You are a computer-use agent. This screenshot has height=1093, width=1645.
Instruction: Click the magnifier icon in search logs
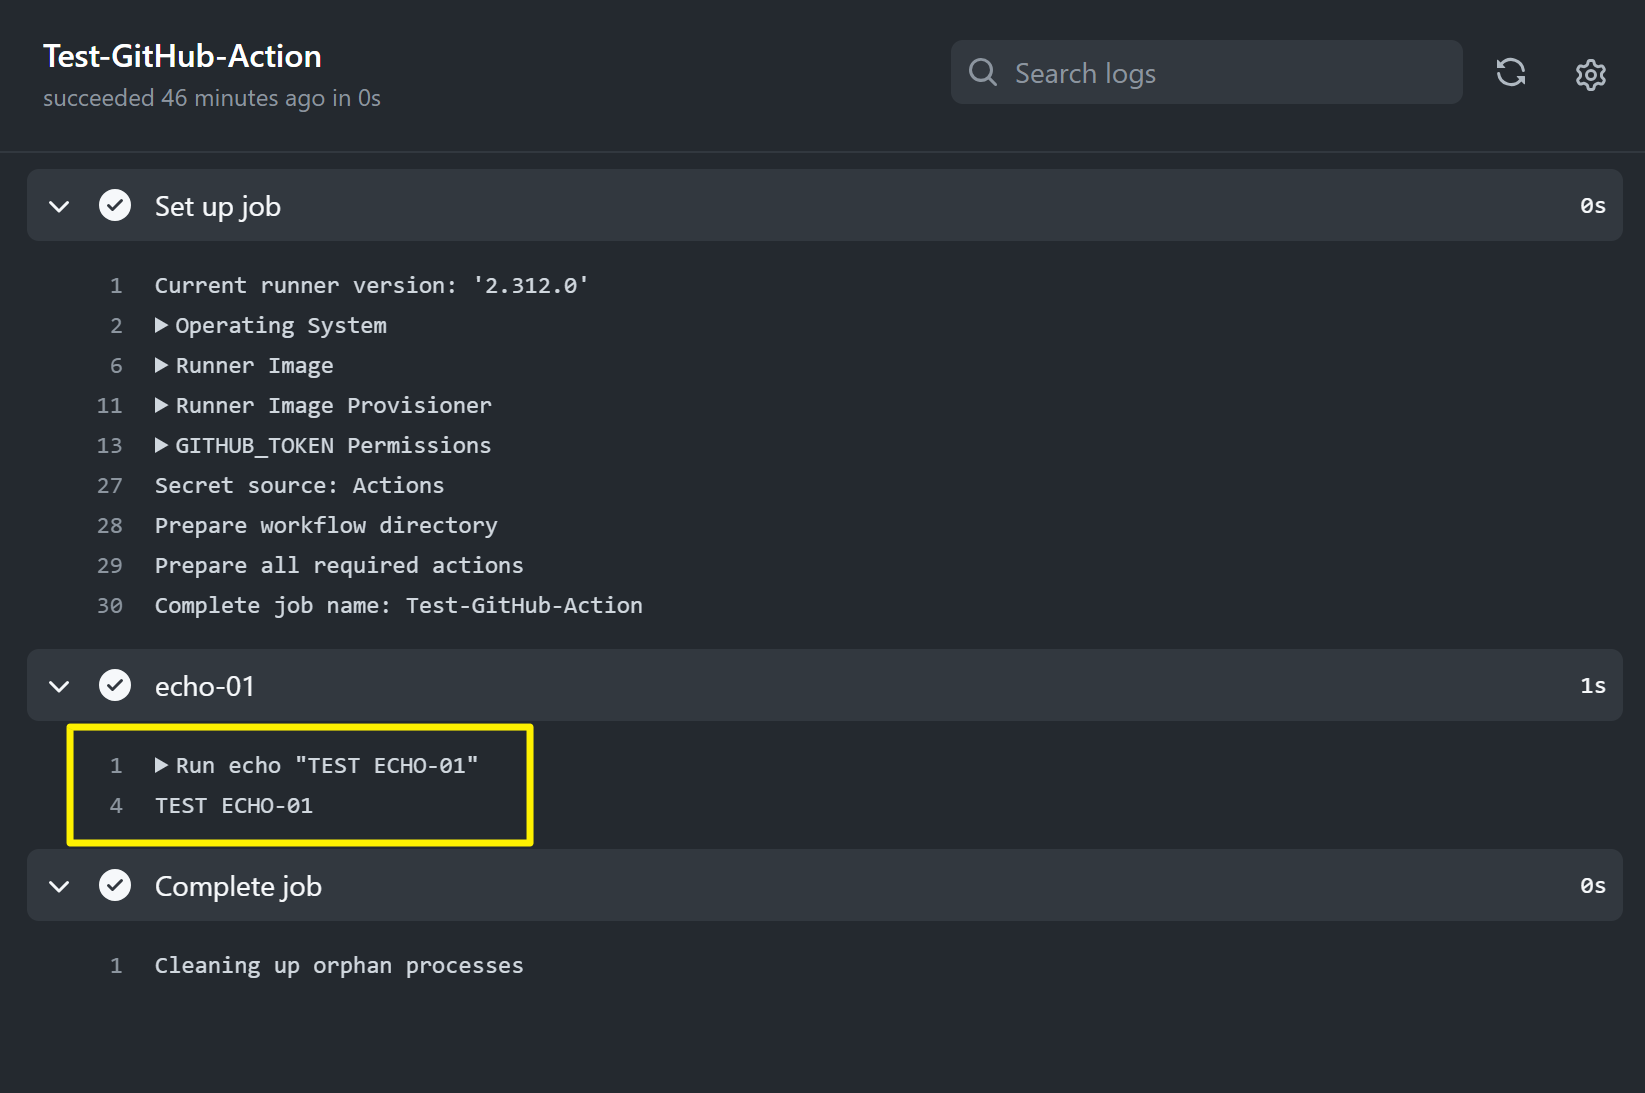coord(983,72)
